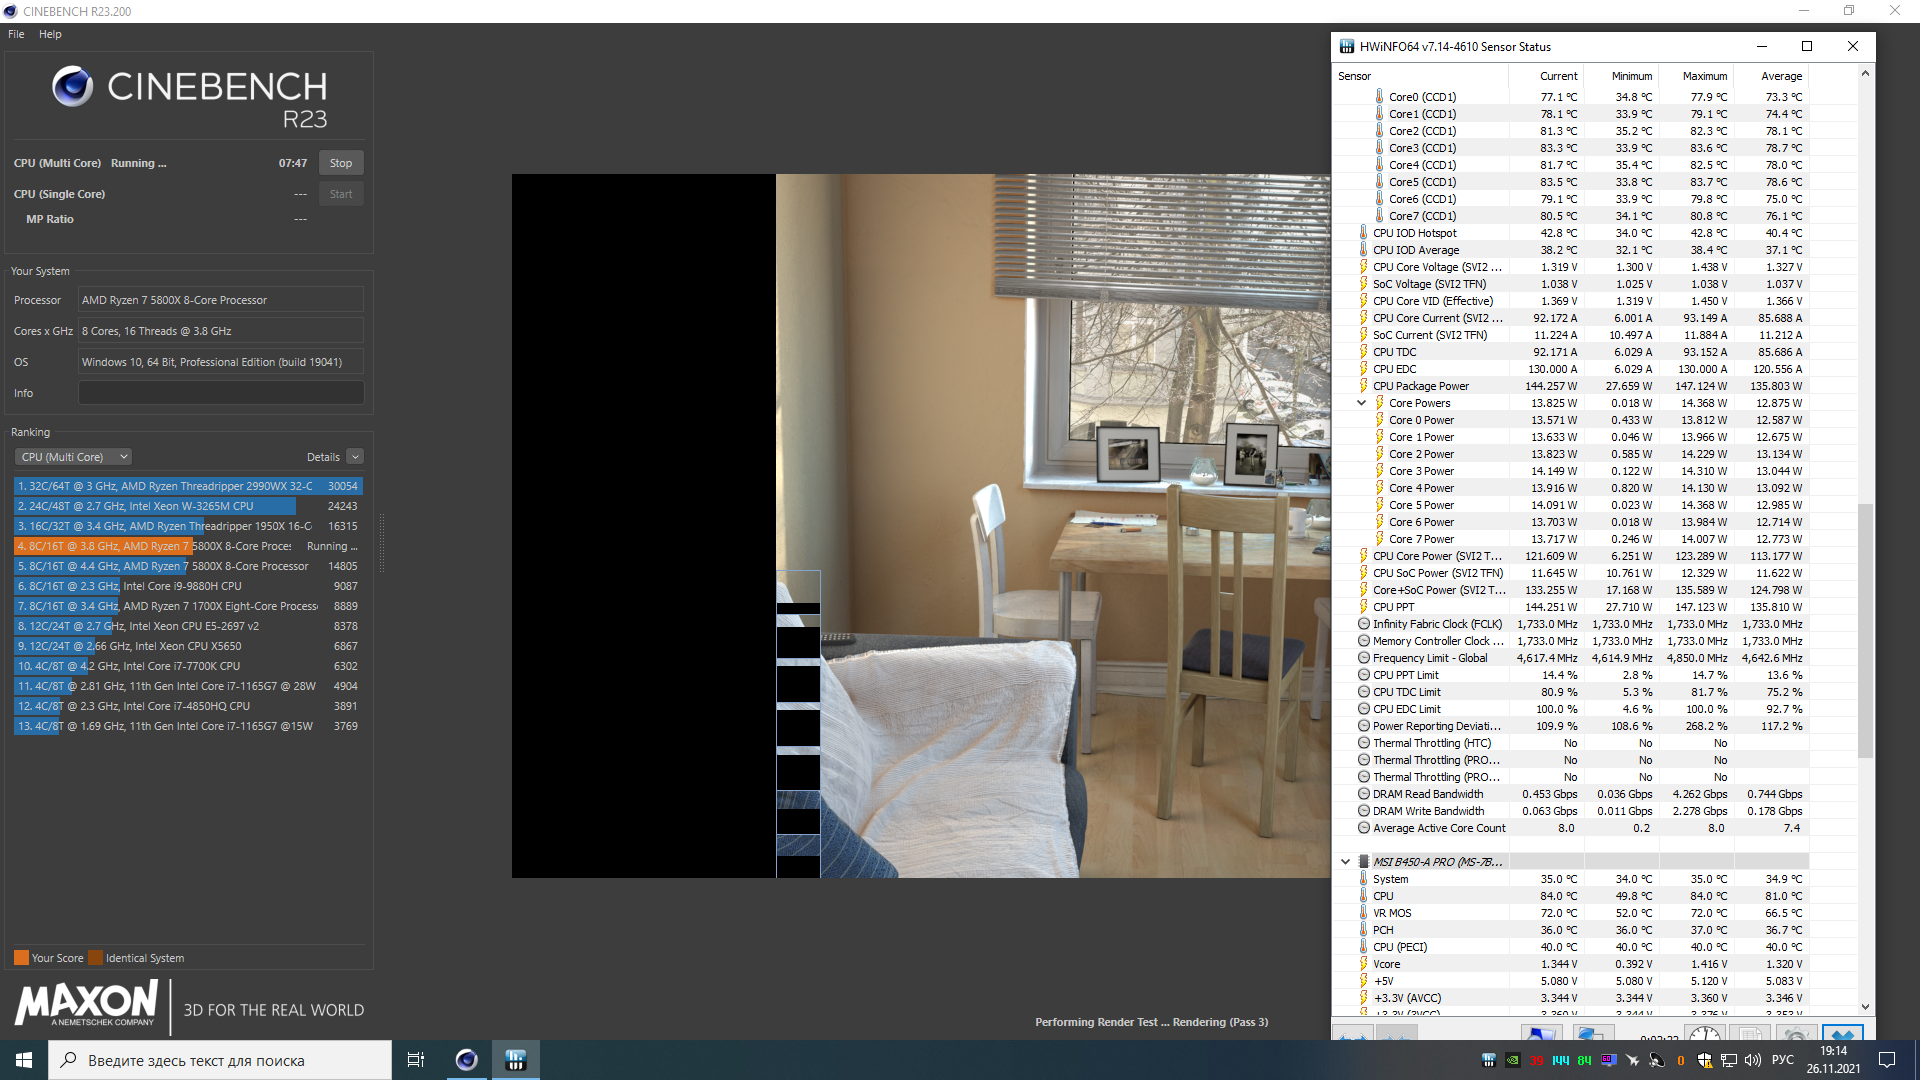Click the HWiNFO64 taskbar icon
1920x1080 pixels.
point(516,1060)
